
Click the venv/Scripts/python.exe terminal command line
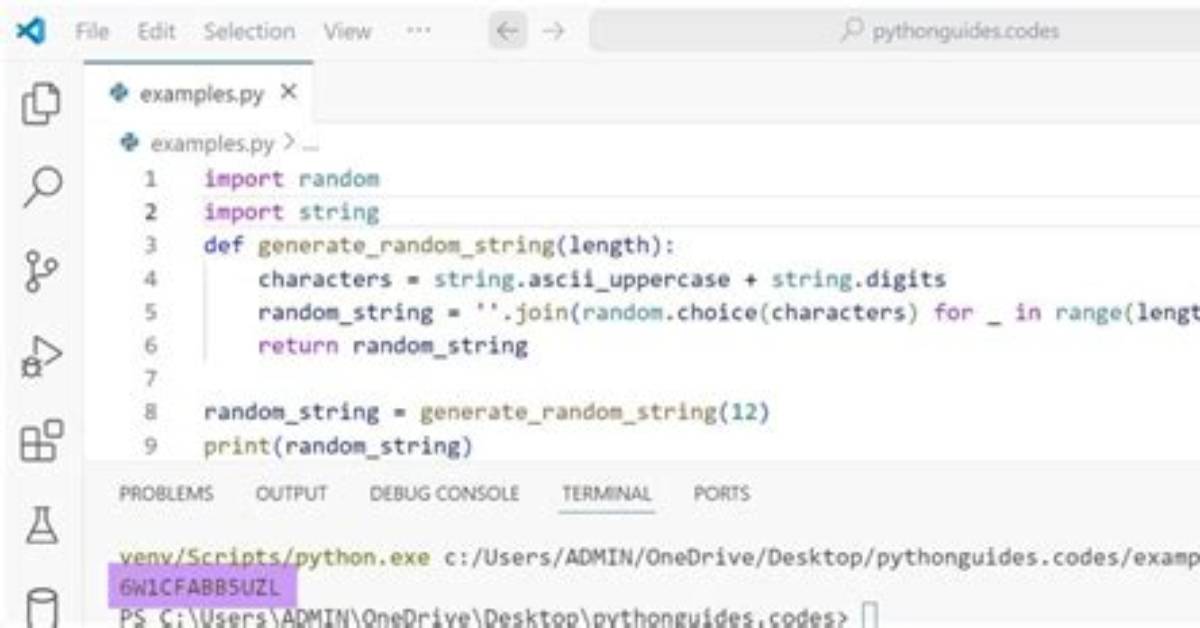point(659,556)
